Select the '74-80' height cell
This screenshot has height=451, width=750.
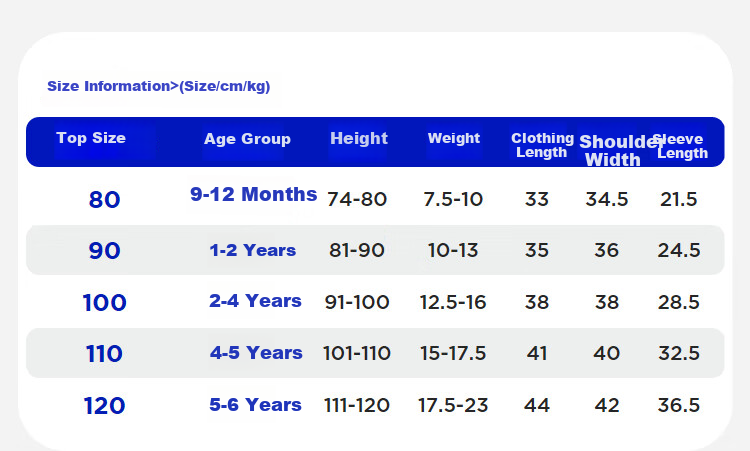pos(357,199)
